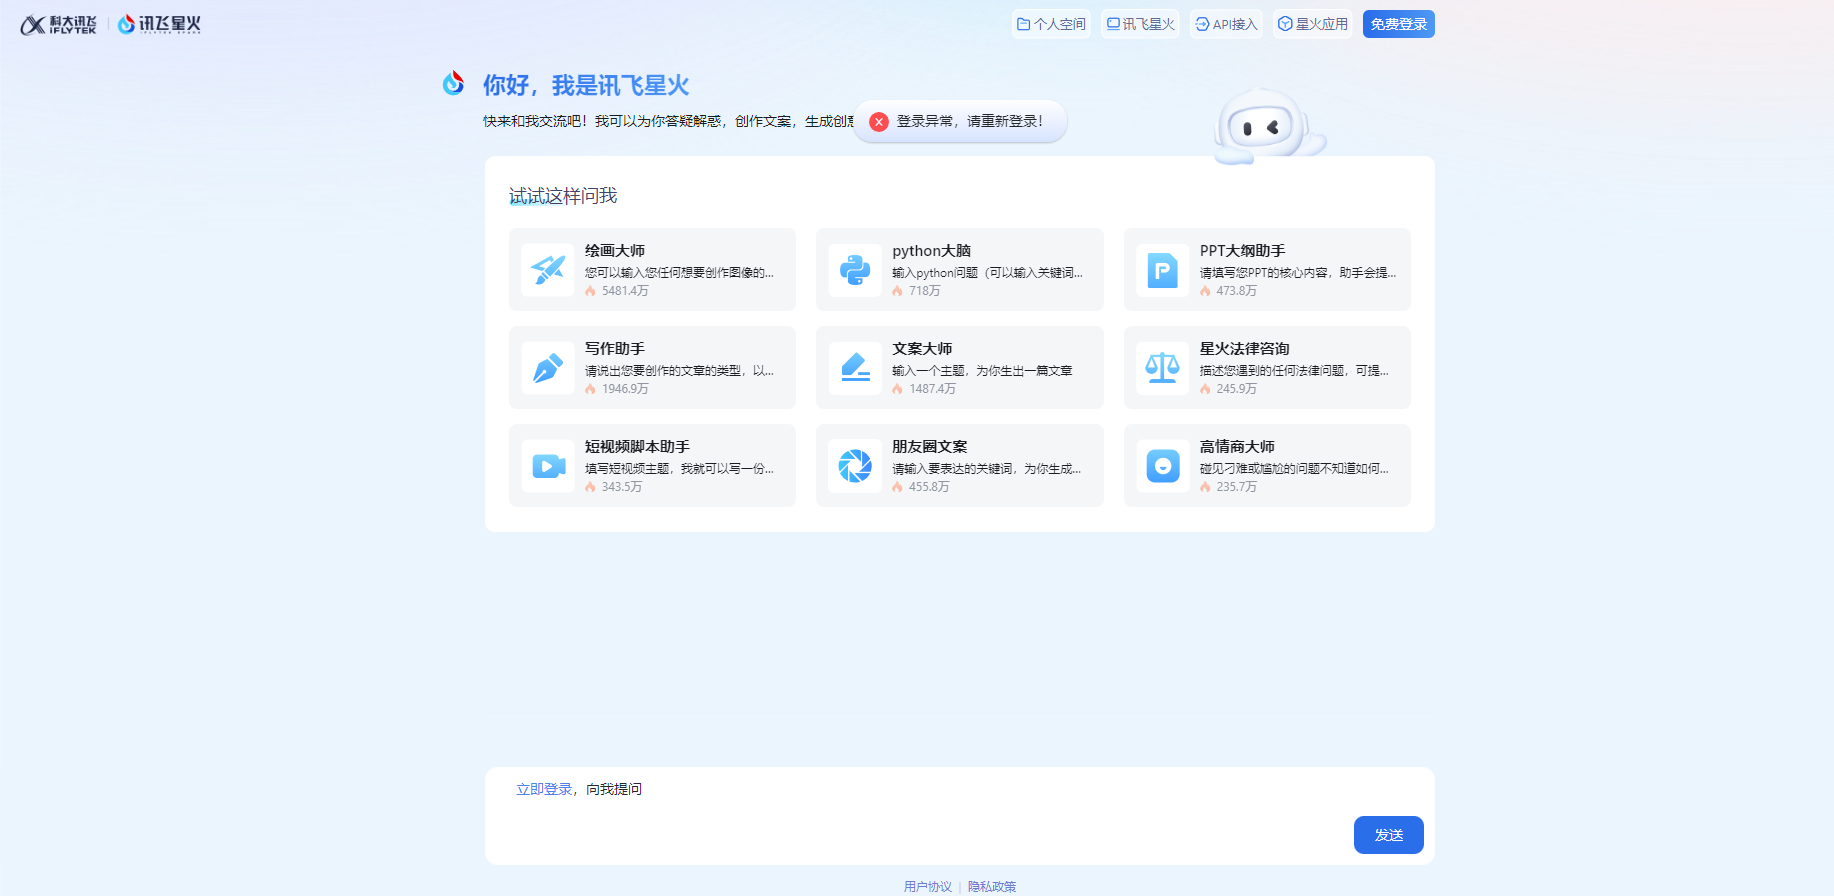Click the 718万 usage count

click(x=925, y=291)
